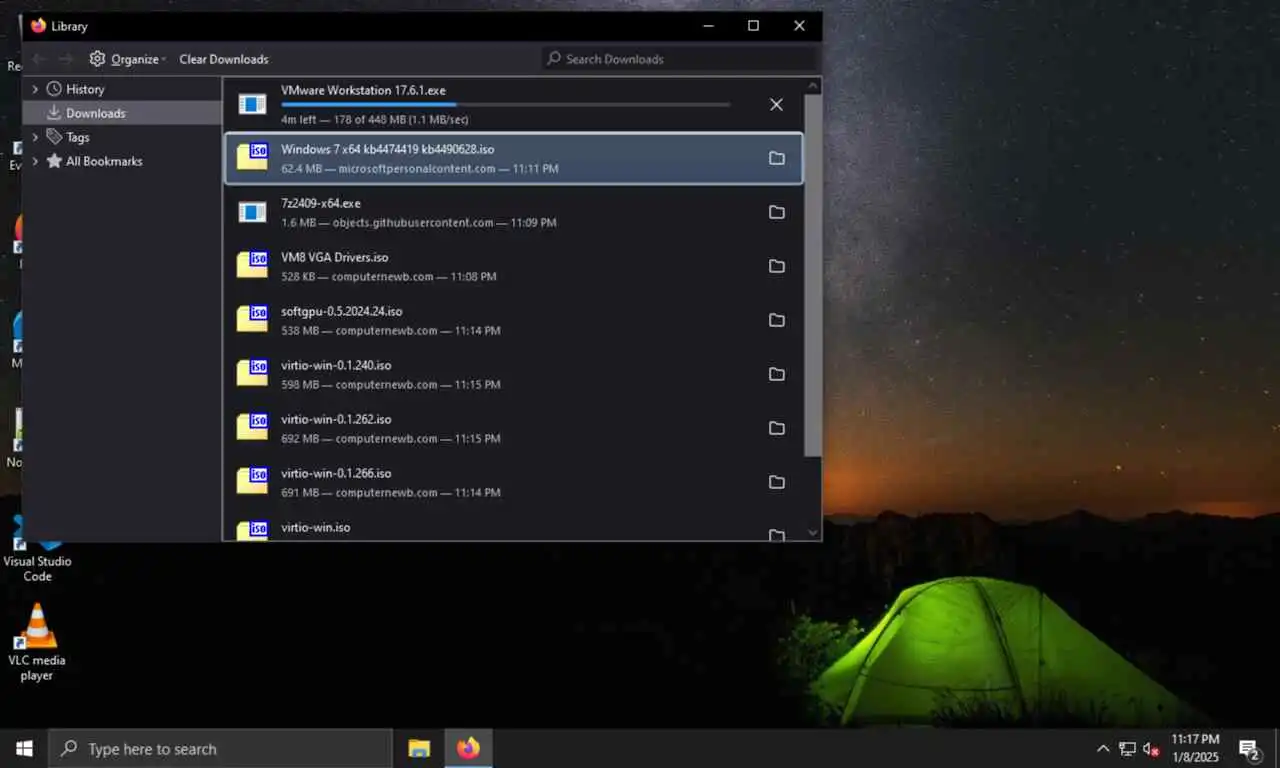Go back with the toolbar back arrow
The height and width of the screenshot is (768, 1280).
tap(39, 59)
